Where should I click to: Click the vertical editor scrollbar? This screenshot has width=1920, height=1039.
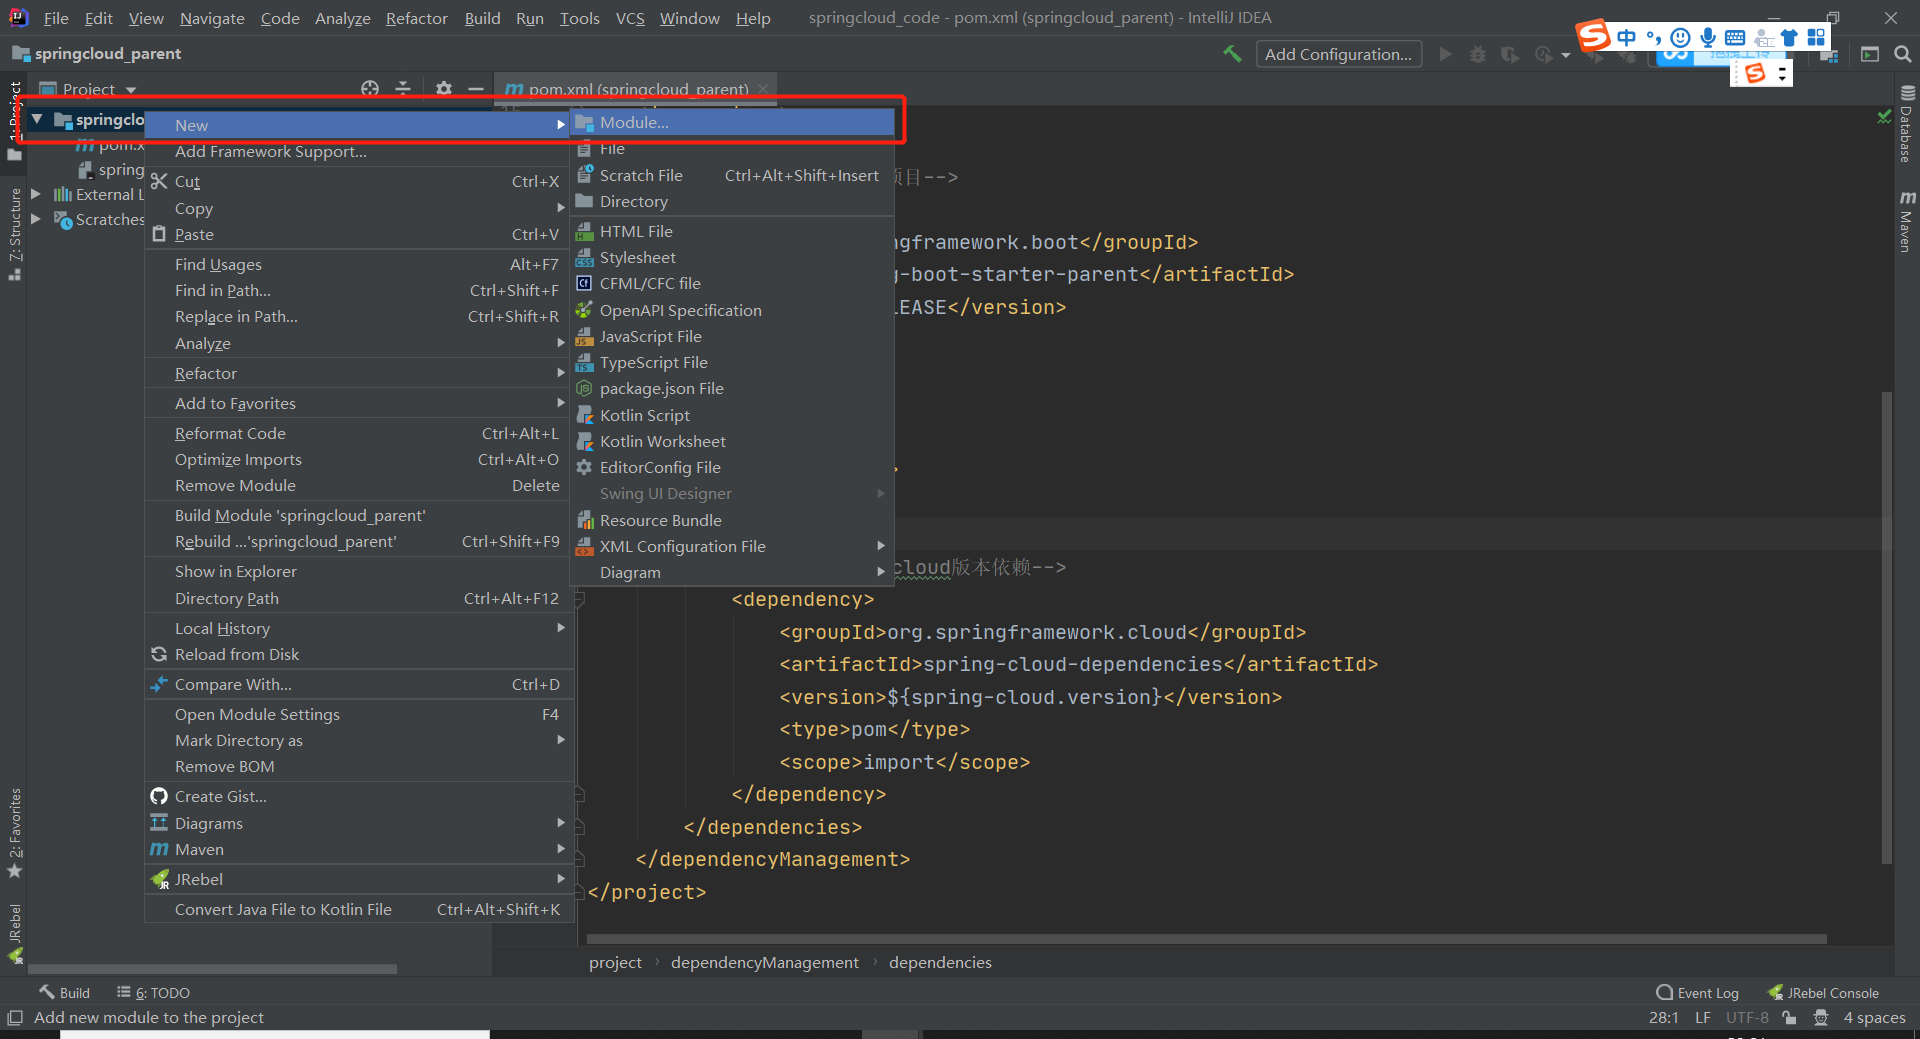tap(1887, 628)
